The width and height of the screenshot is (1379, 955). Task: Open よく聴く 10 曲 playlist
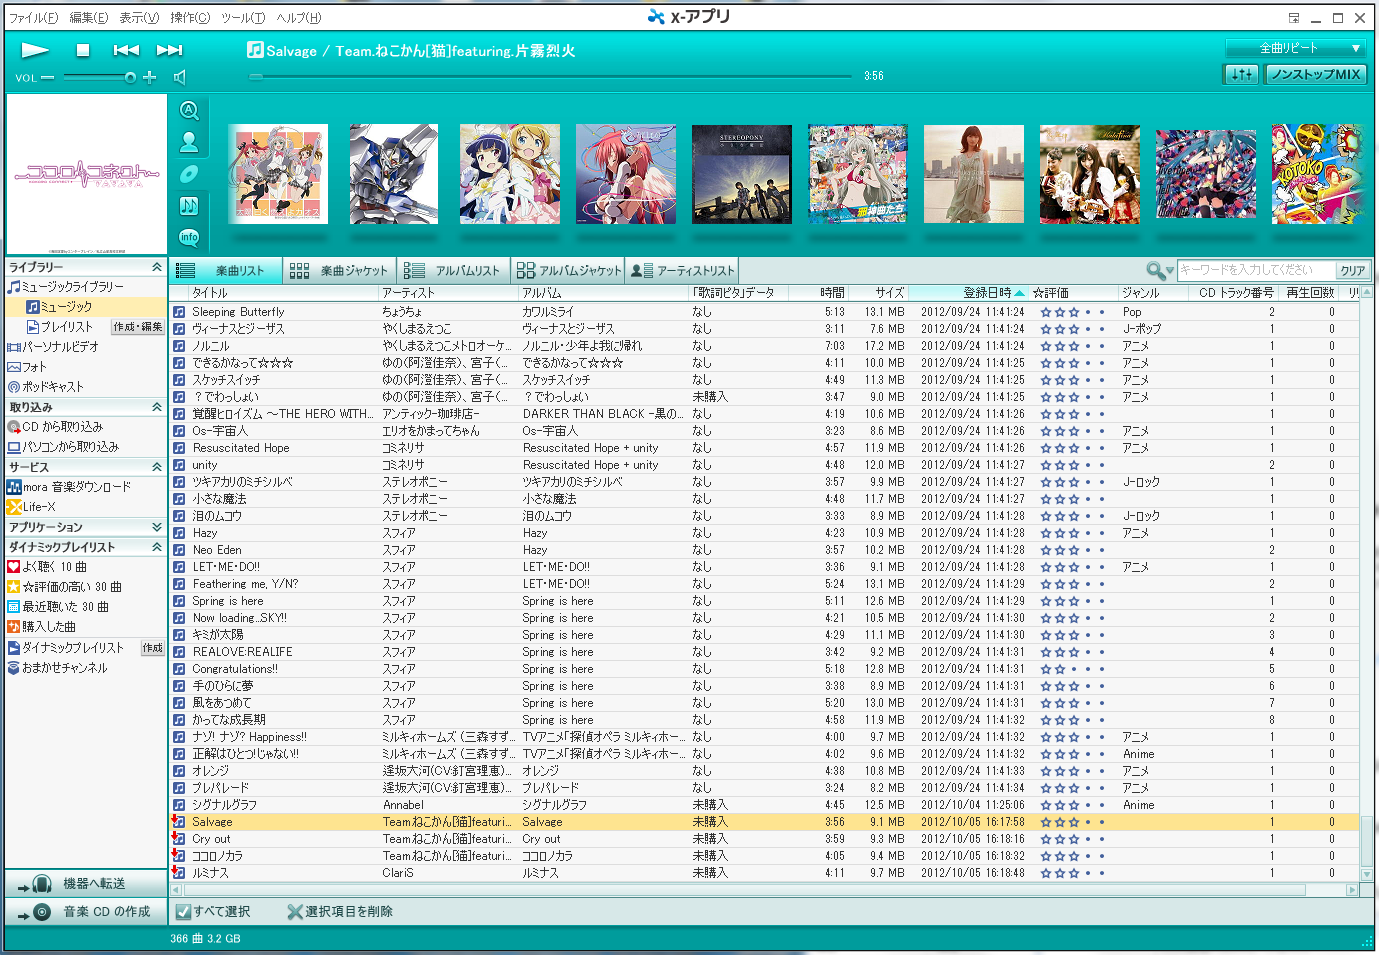[x=47, y=567]
